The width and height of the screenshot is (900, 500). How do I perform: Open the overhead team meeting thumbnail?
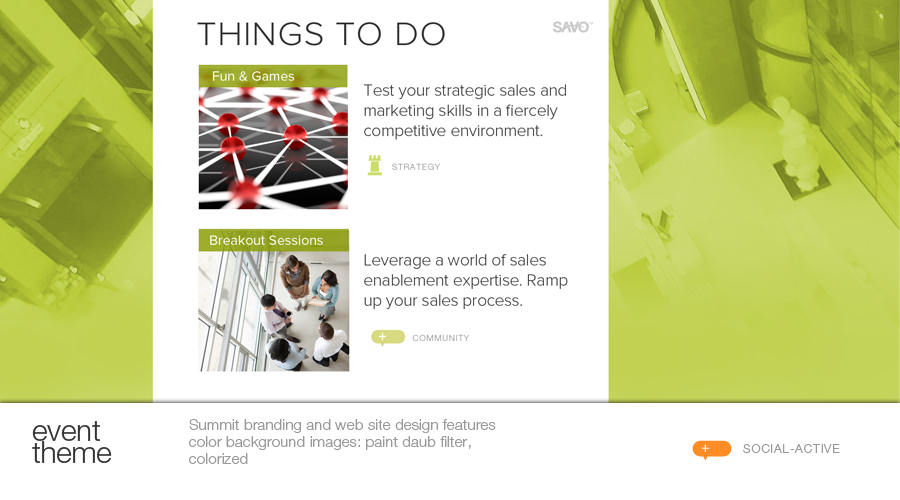tap(273, 311)
